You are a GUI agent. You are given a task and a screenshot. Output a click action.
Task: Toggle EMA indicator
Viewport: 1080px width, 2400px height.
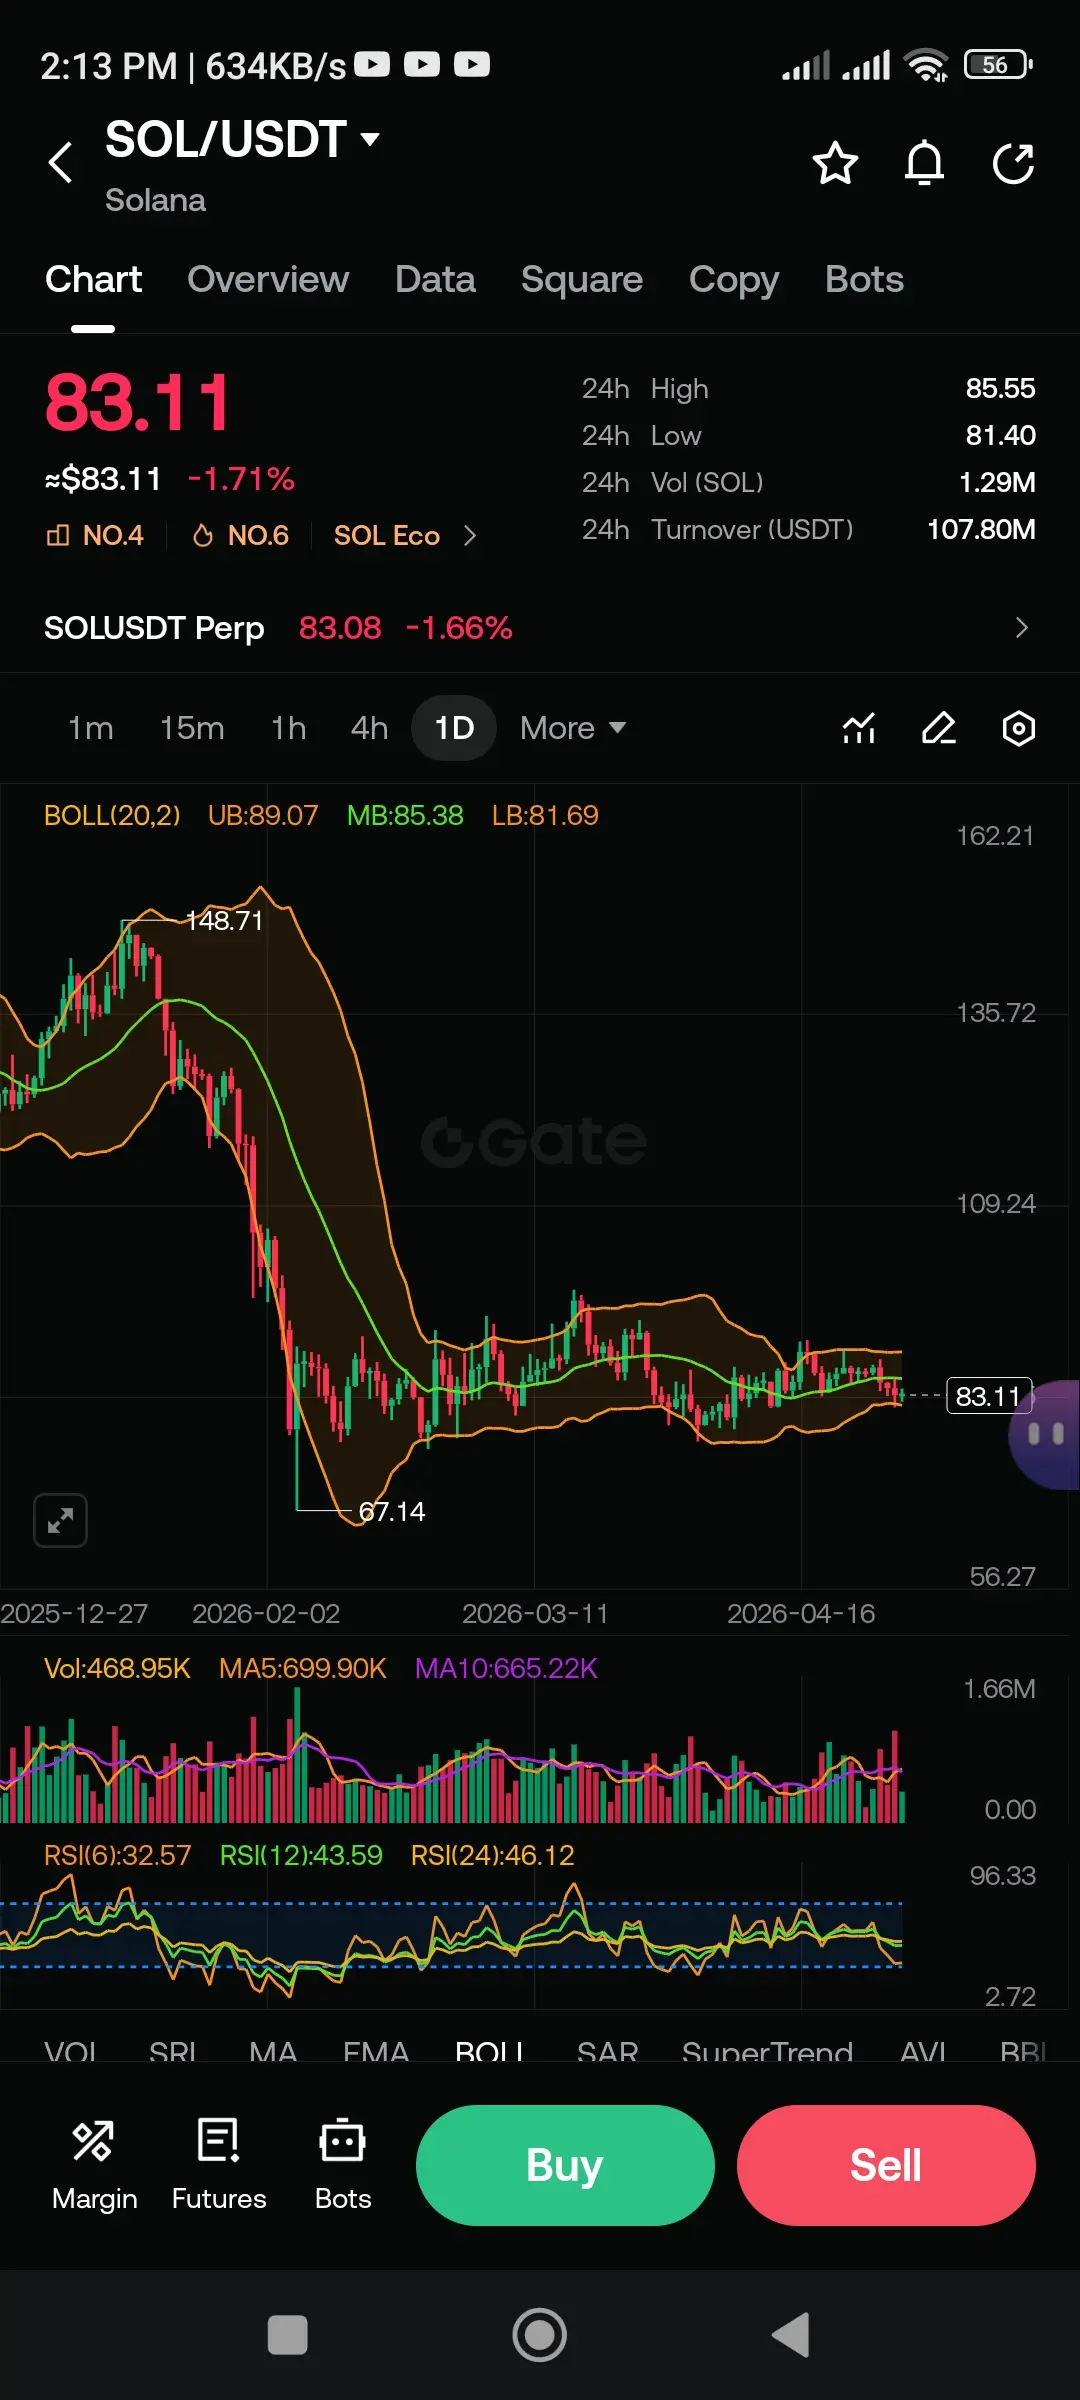point(376,2052)
